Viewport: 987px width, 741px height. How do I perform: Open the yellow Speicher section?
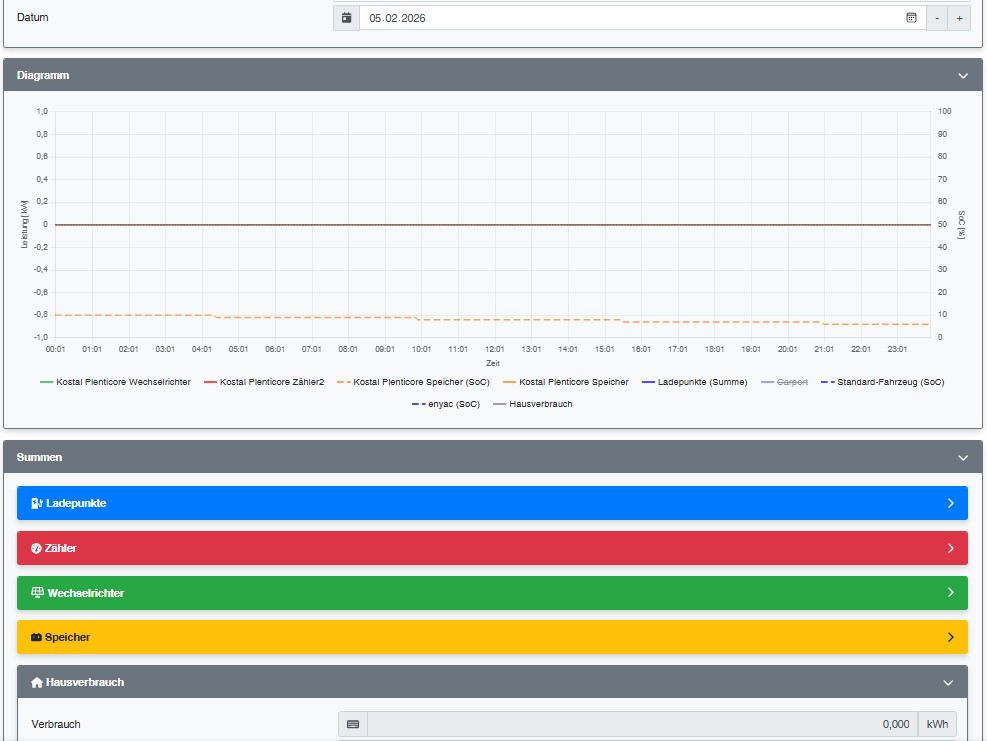[492, 637]
